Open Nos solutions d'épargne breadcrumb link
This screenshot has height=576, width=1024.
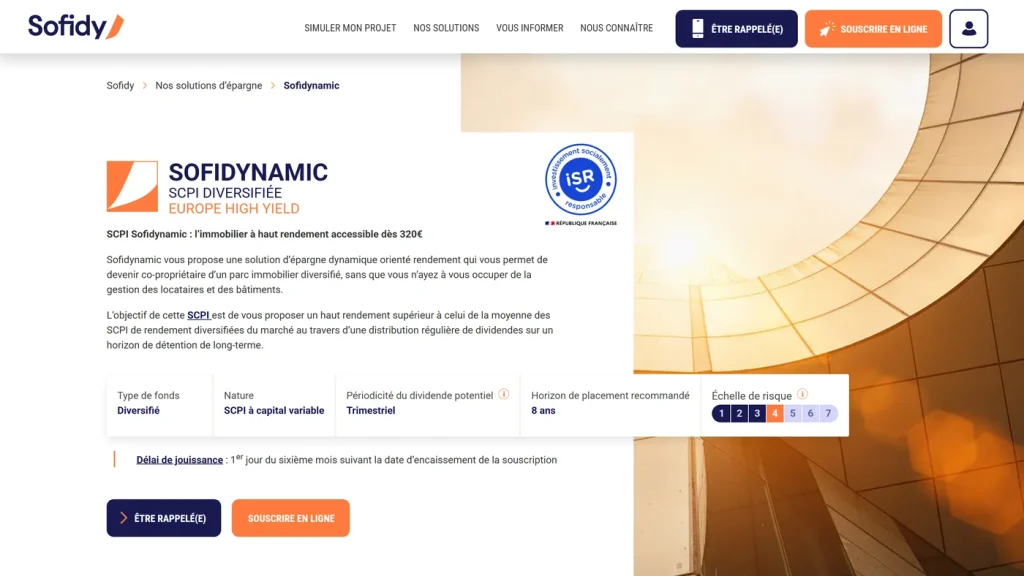tap(208, 86)
